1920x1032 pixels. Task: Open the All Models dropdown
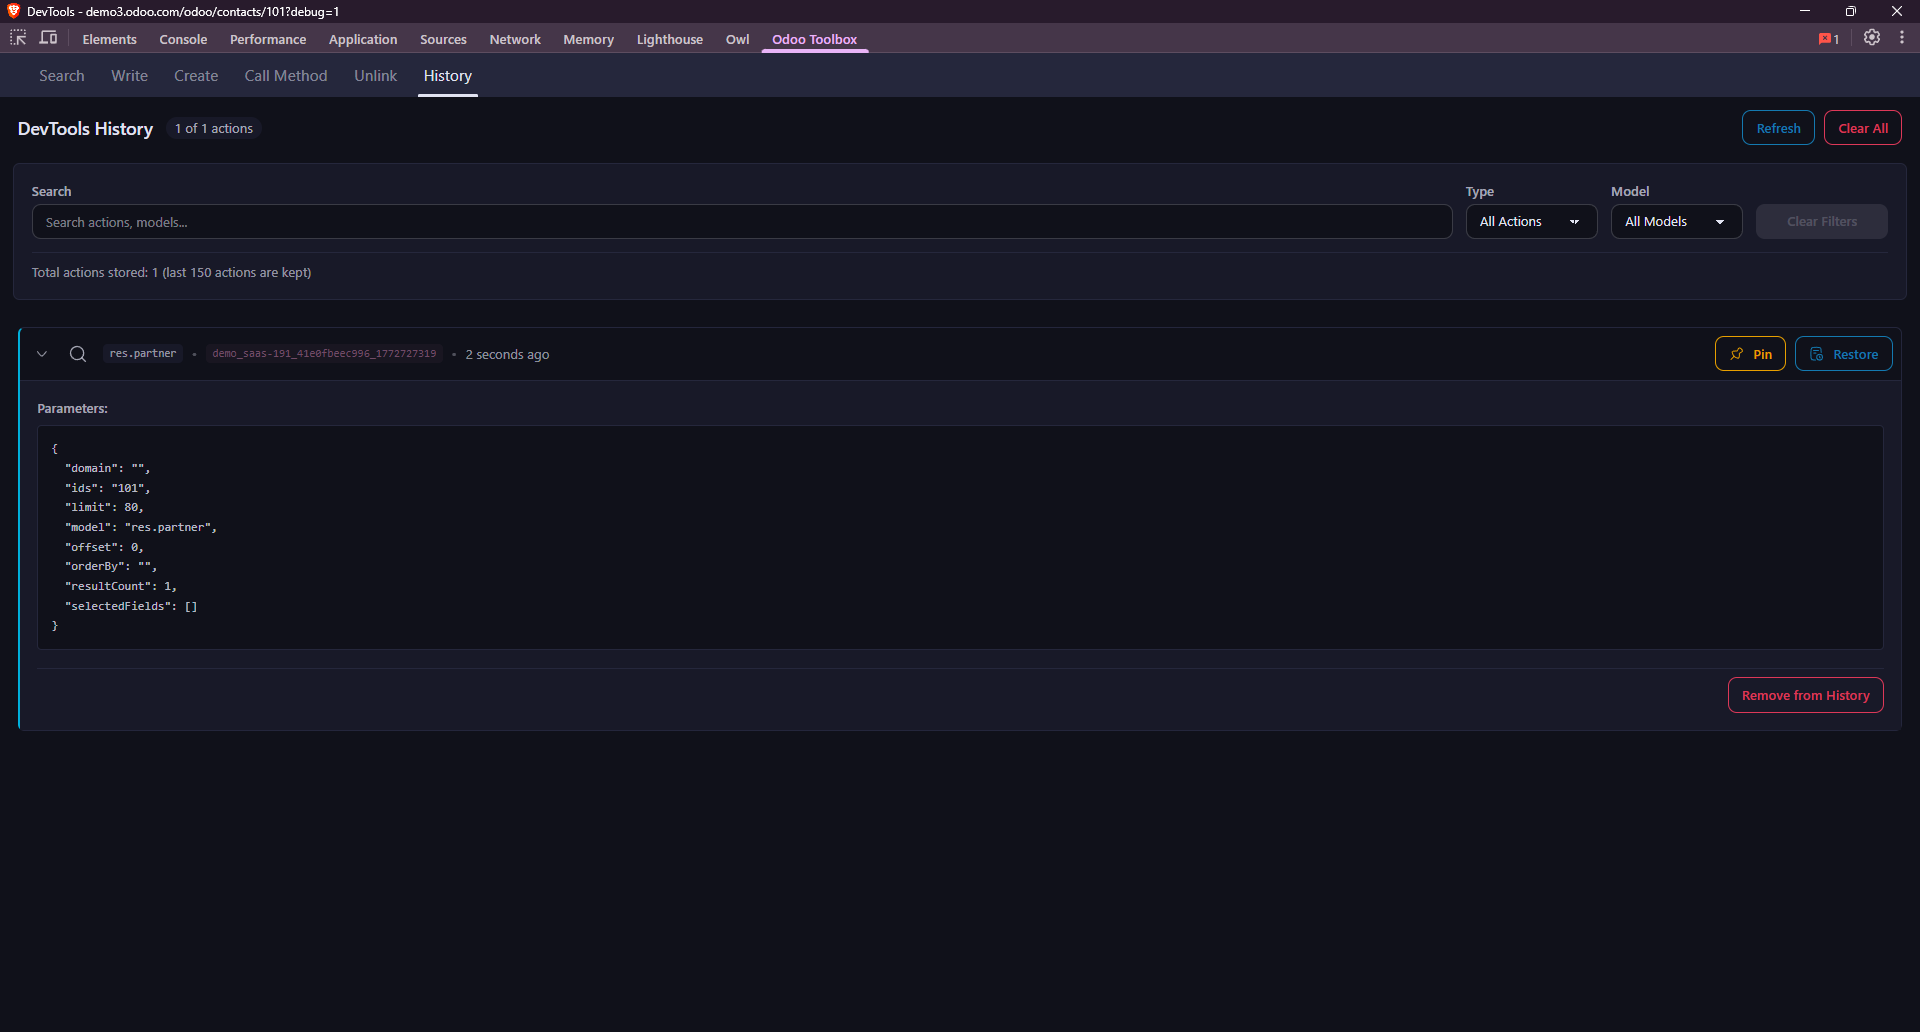[1676, 221]
